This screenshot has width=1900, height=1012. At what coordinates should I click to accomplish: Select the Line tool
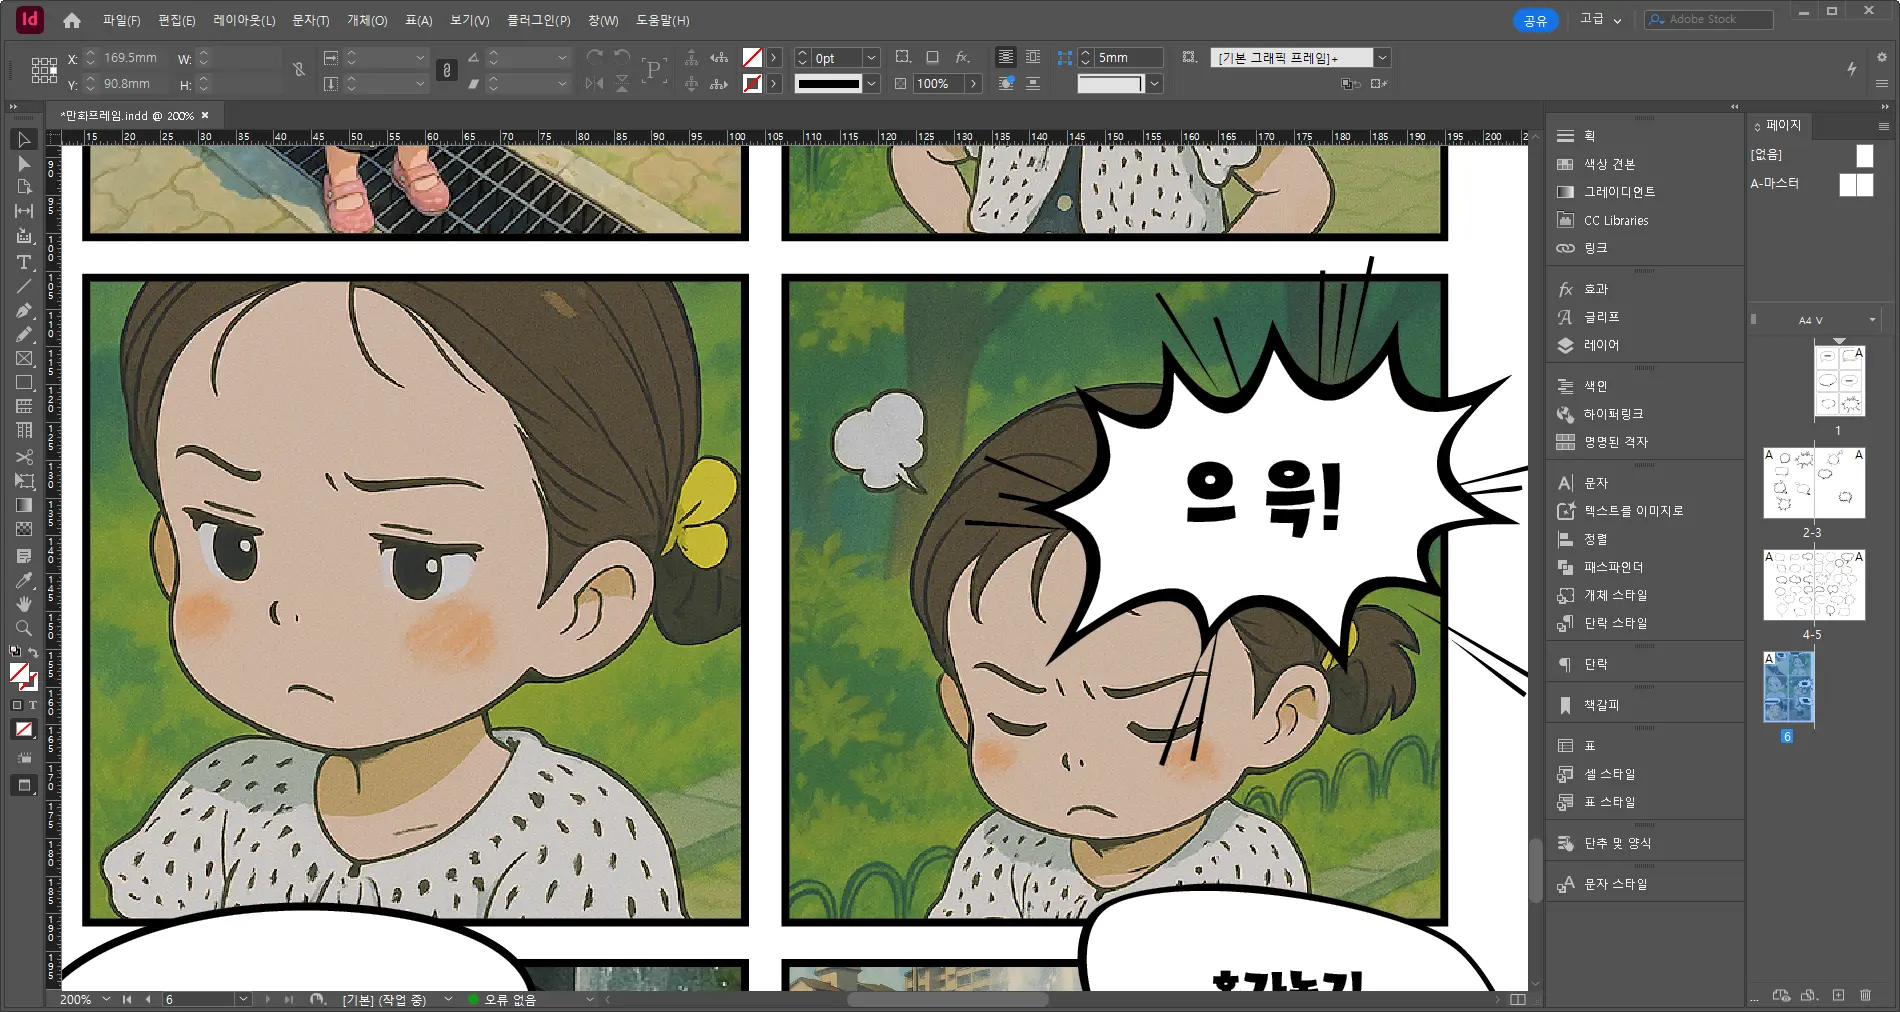[24, 287]
